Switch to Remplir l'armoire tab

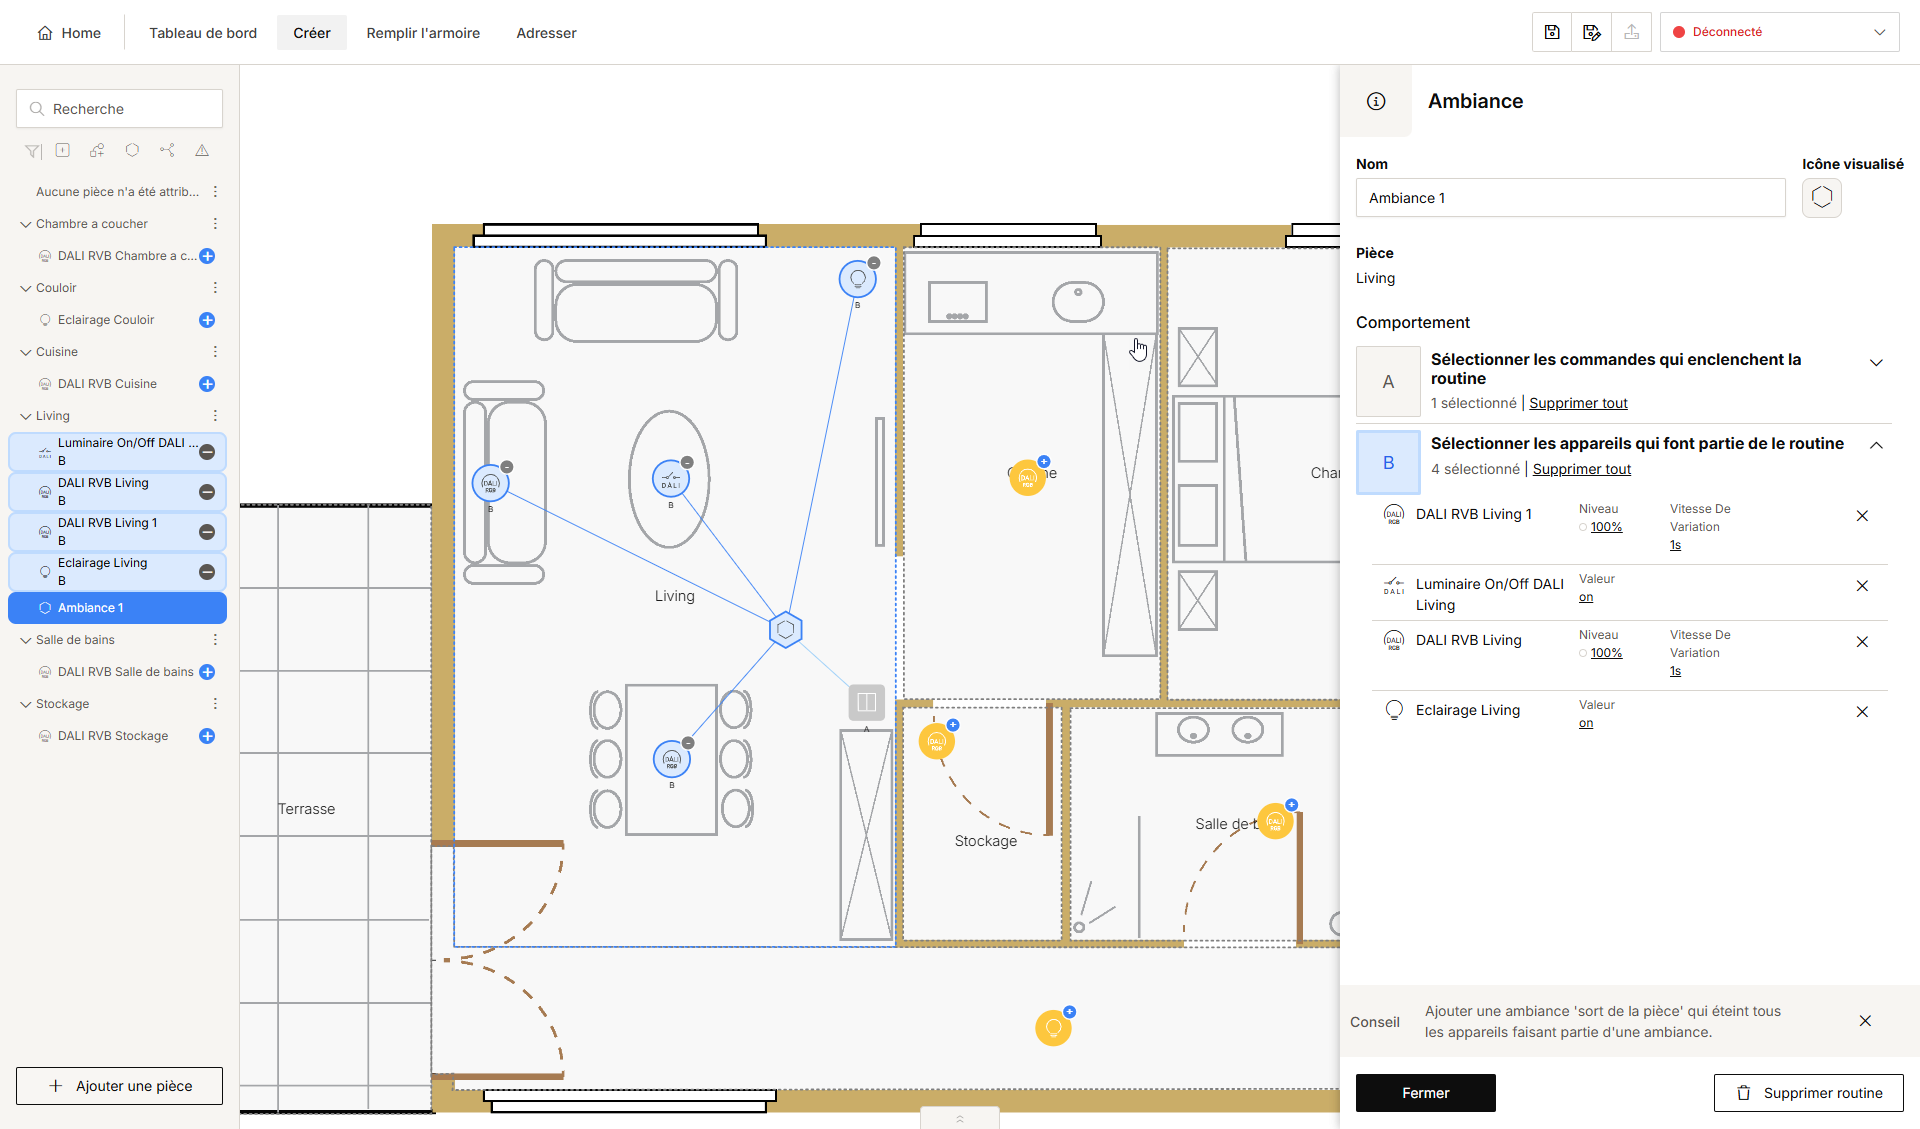coord(423,33)
